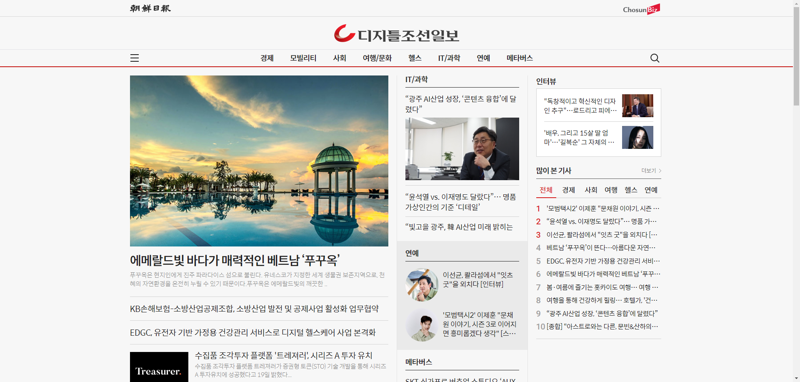
Task: Open "빛고을 광주, 韓 AI산업 미래" article
Action: (x=459, y=227)
